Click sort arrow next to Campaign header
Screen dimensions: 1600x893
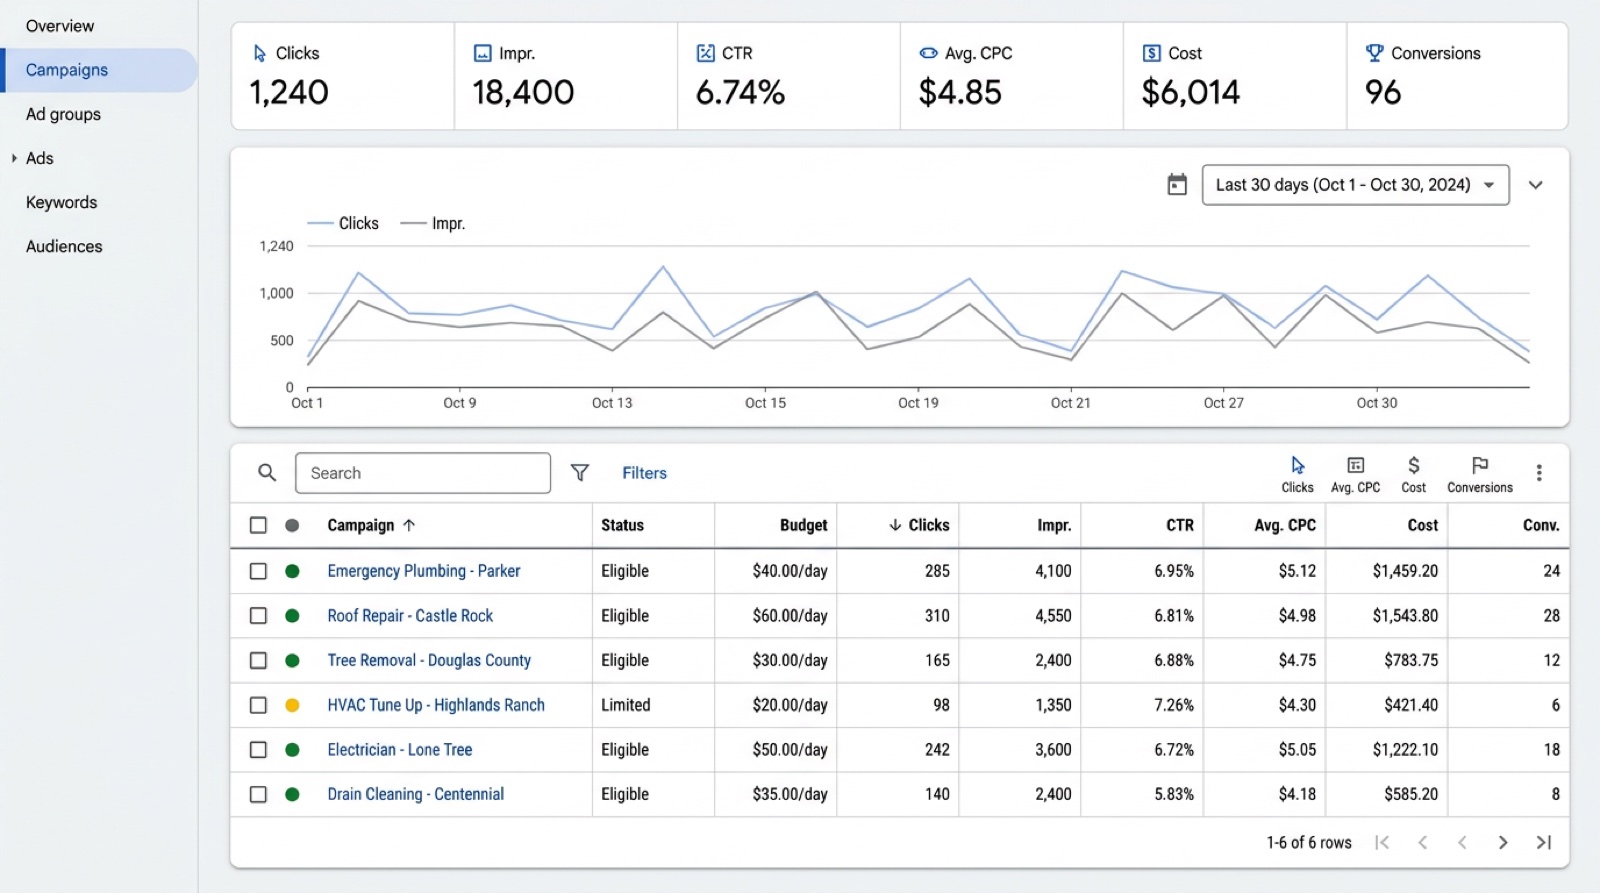pyautogui.click(x=409, y=525)
